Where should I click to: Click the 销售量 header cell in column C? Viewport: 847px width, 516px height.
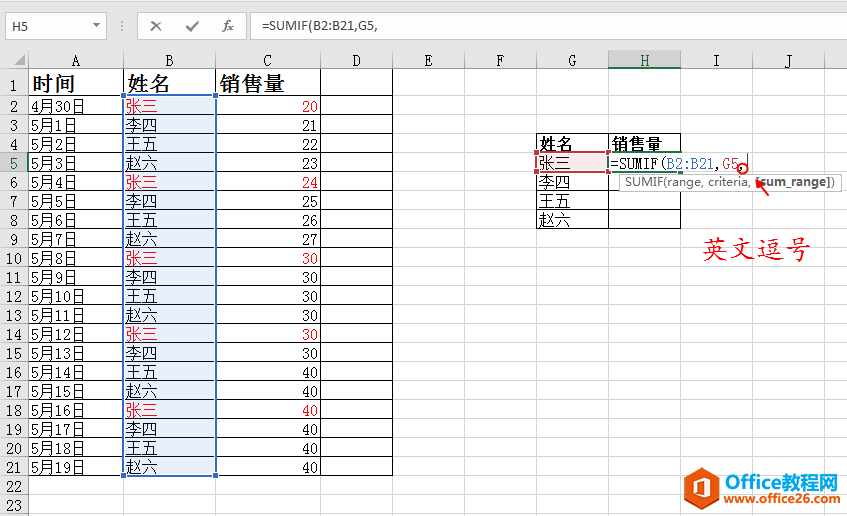click(267, 83)
